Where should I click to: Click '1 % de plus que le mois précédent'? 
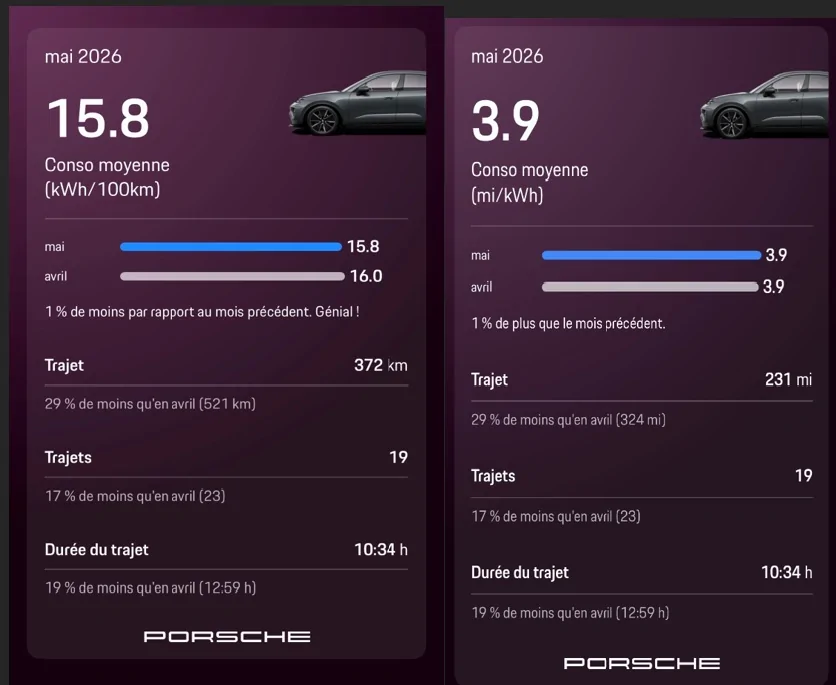coord(568,324)
